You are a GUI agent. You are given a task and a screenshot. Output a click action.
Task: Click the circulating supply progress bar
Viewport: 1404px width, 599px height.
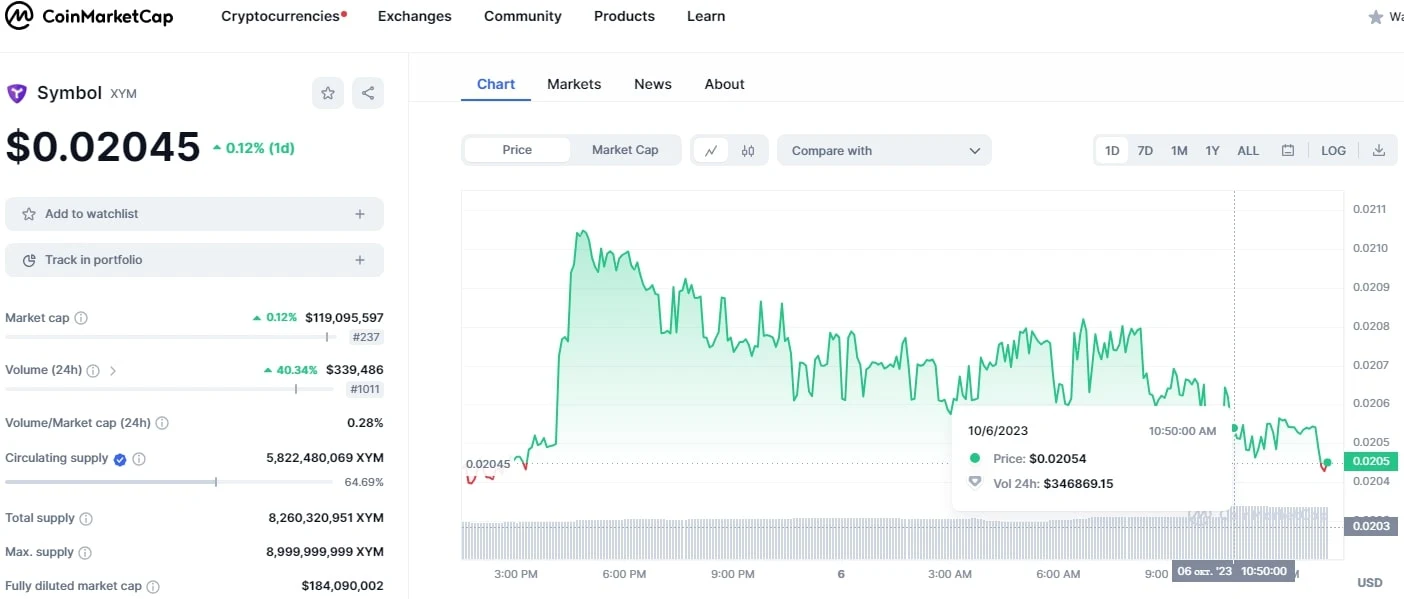point(169,482)
